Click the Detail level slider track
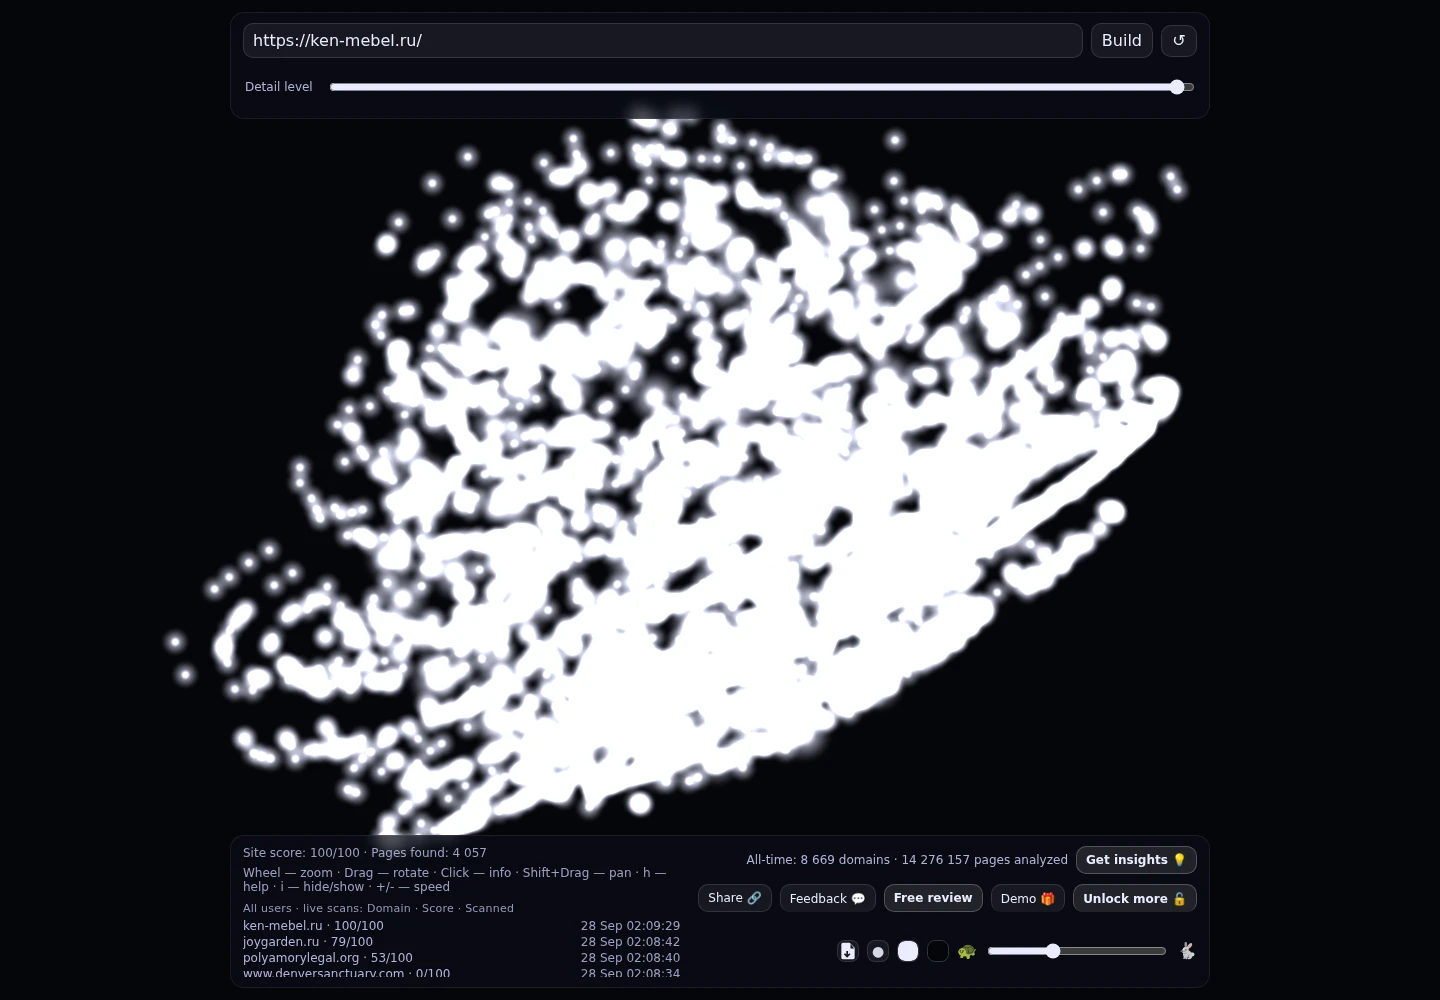 coord(762,87)
